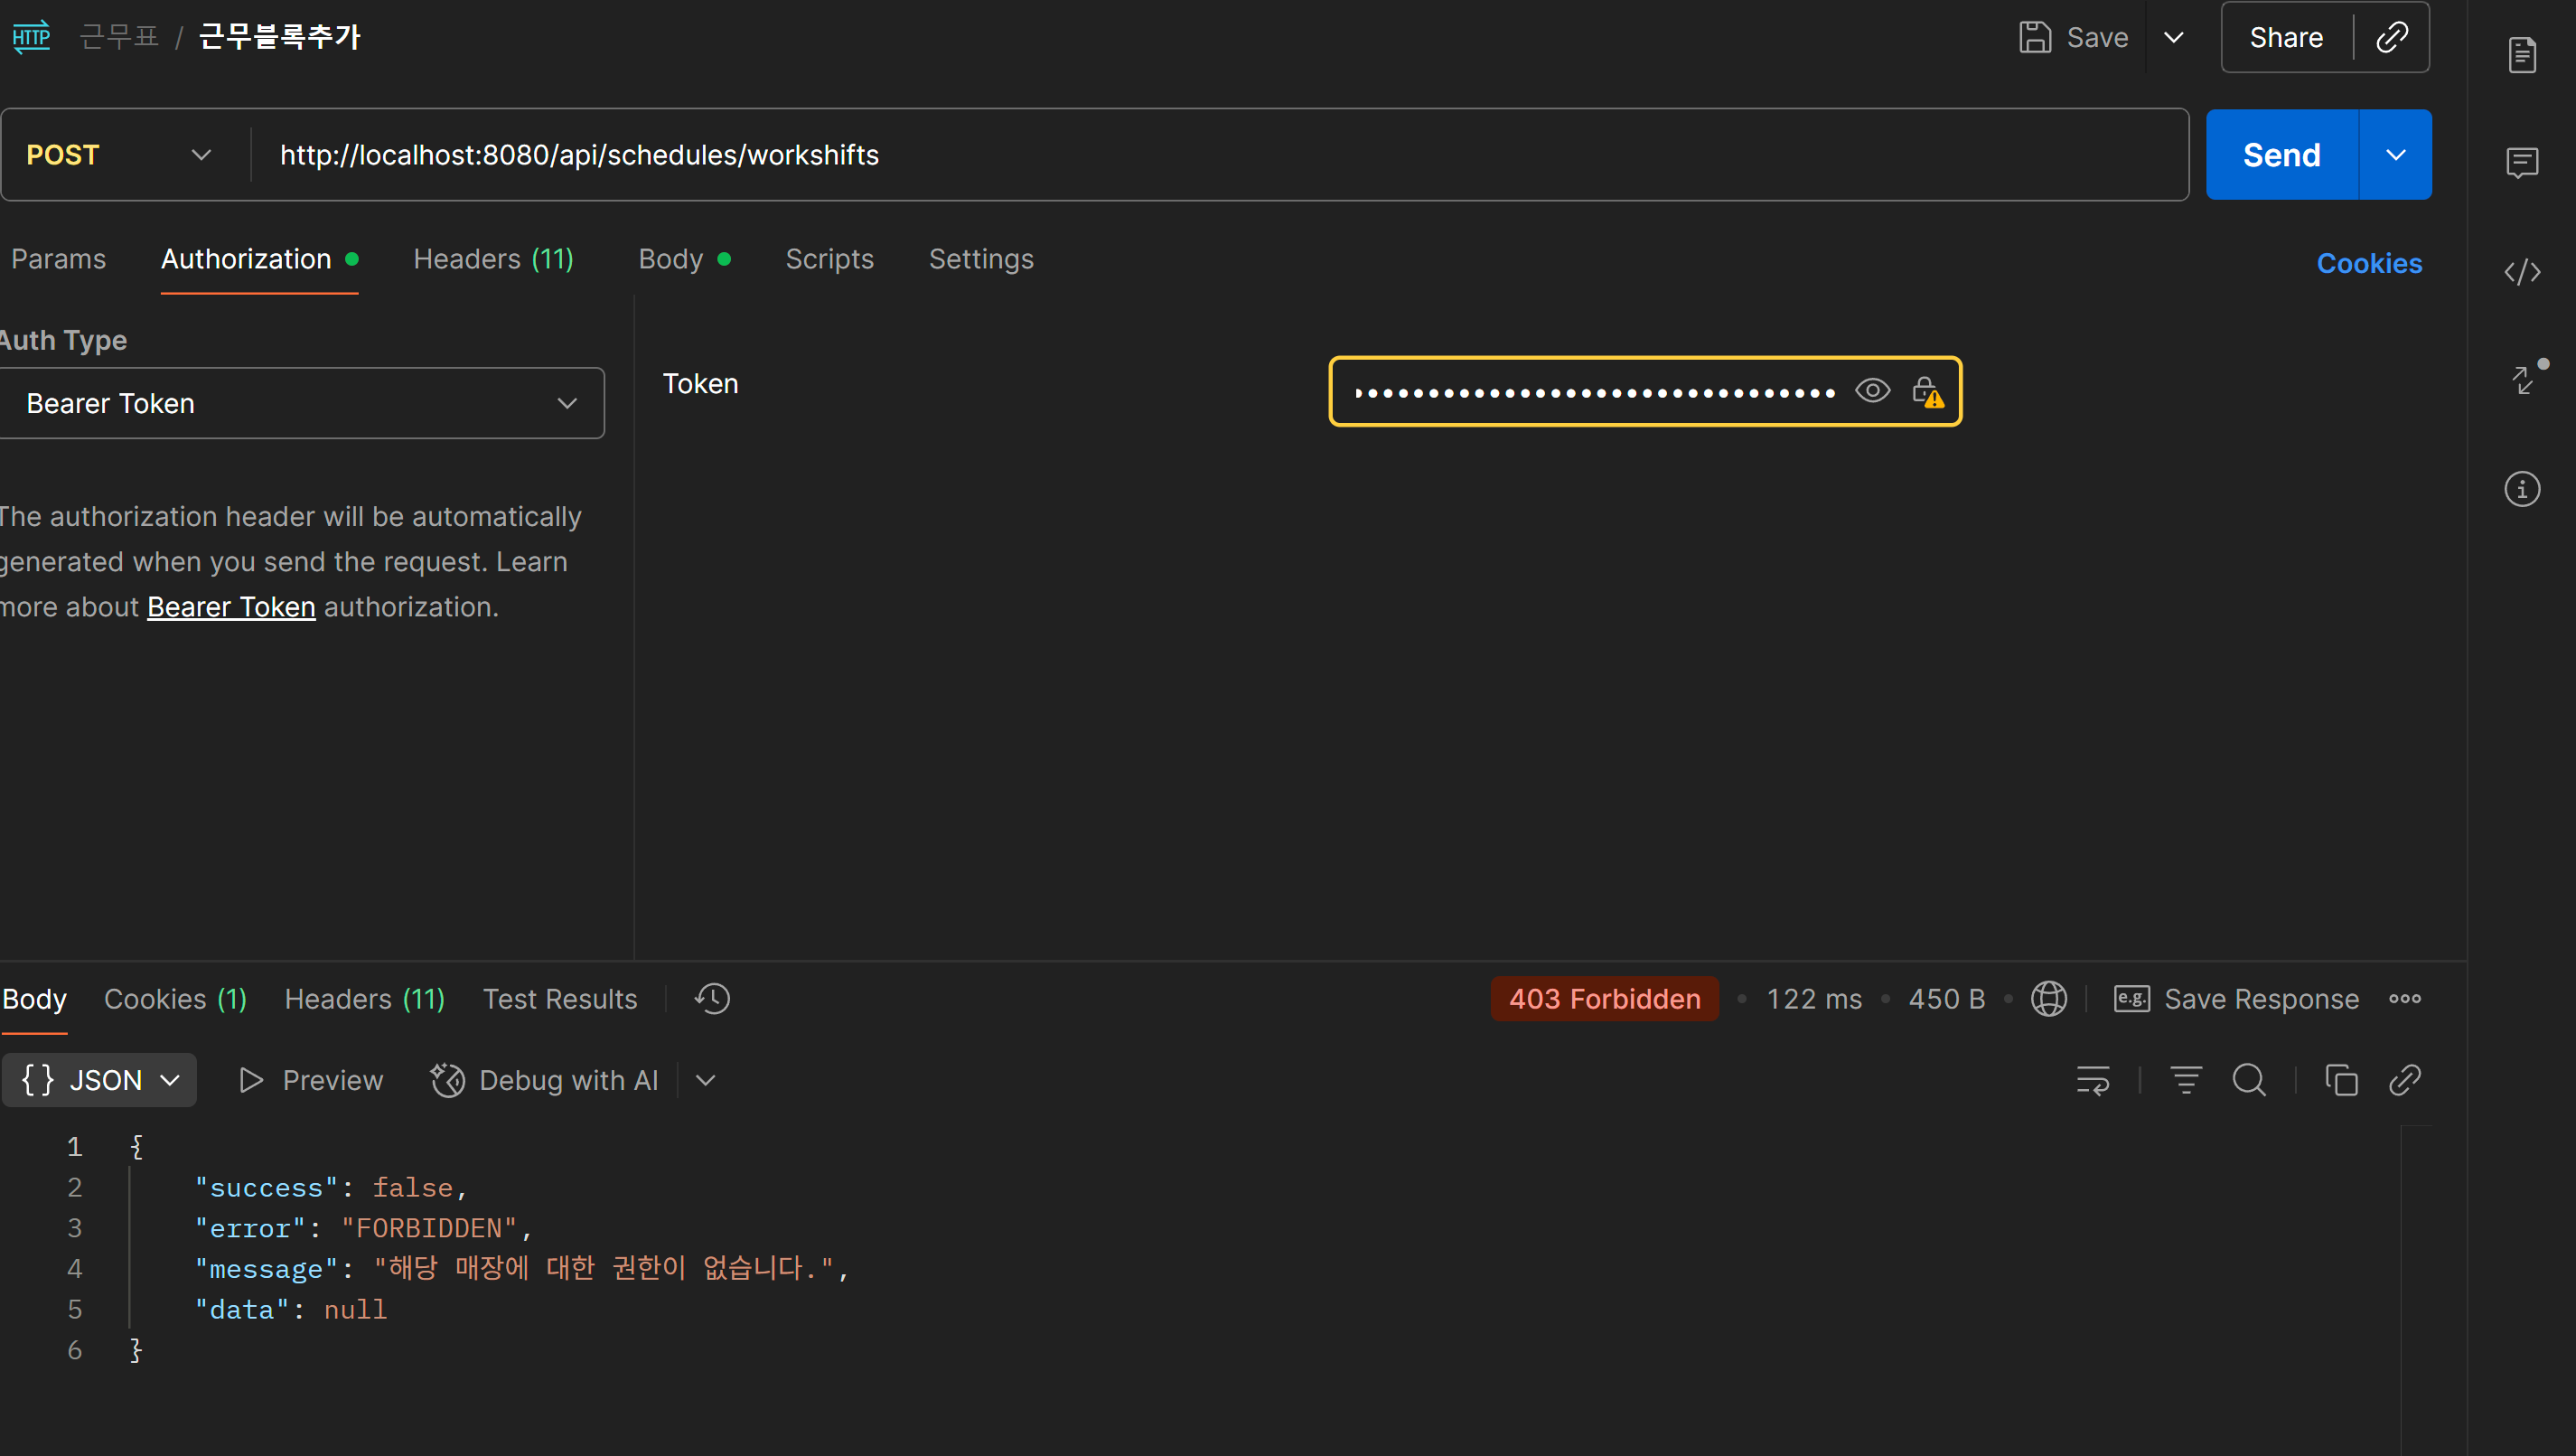Toggle word wrap in response
Screen dimensions: 2576x1456
click(2093, 1080)
